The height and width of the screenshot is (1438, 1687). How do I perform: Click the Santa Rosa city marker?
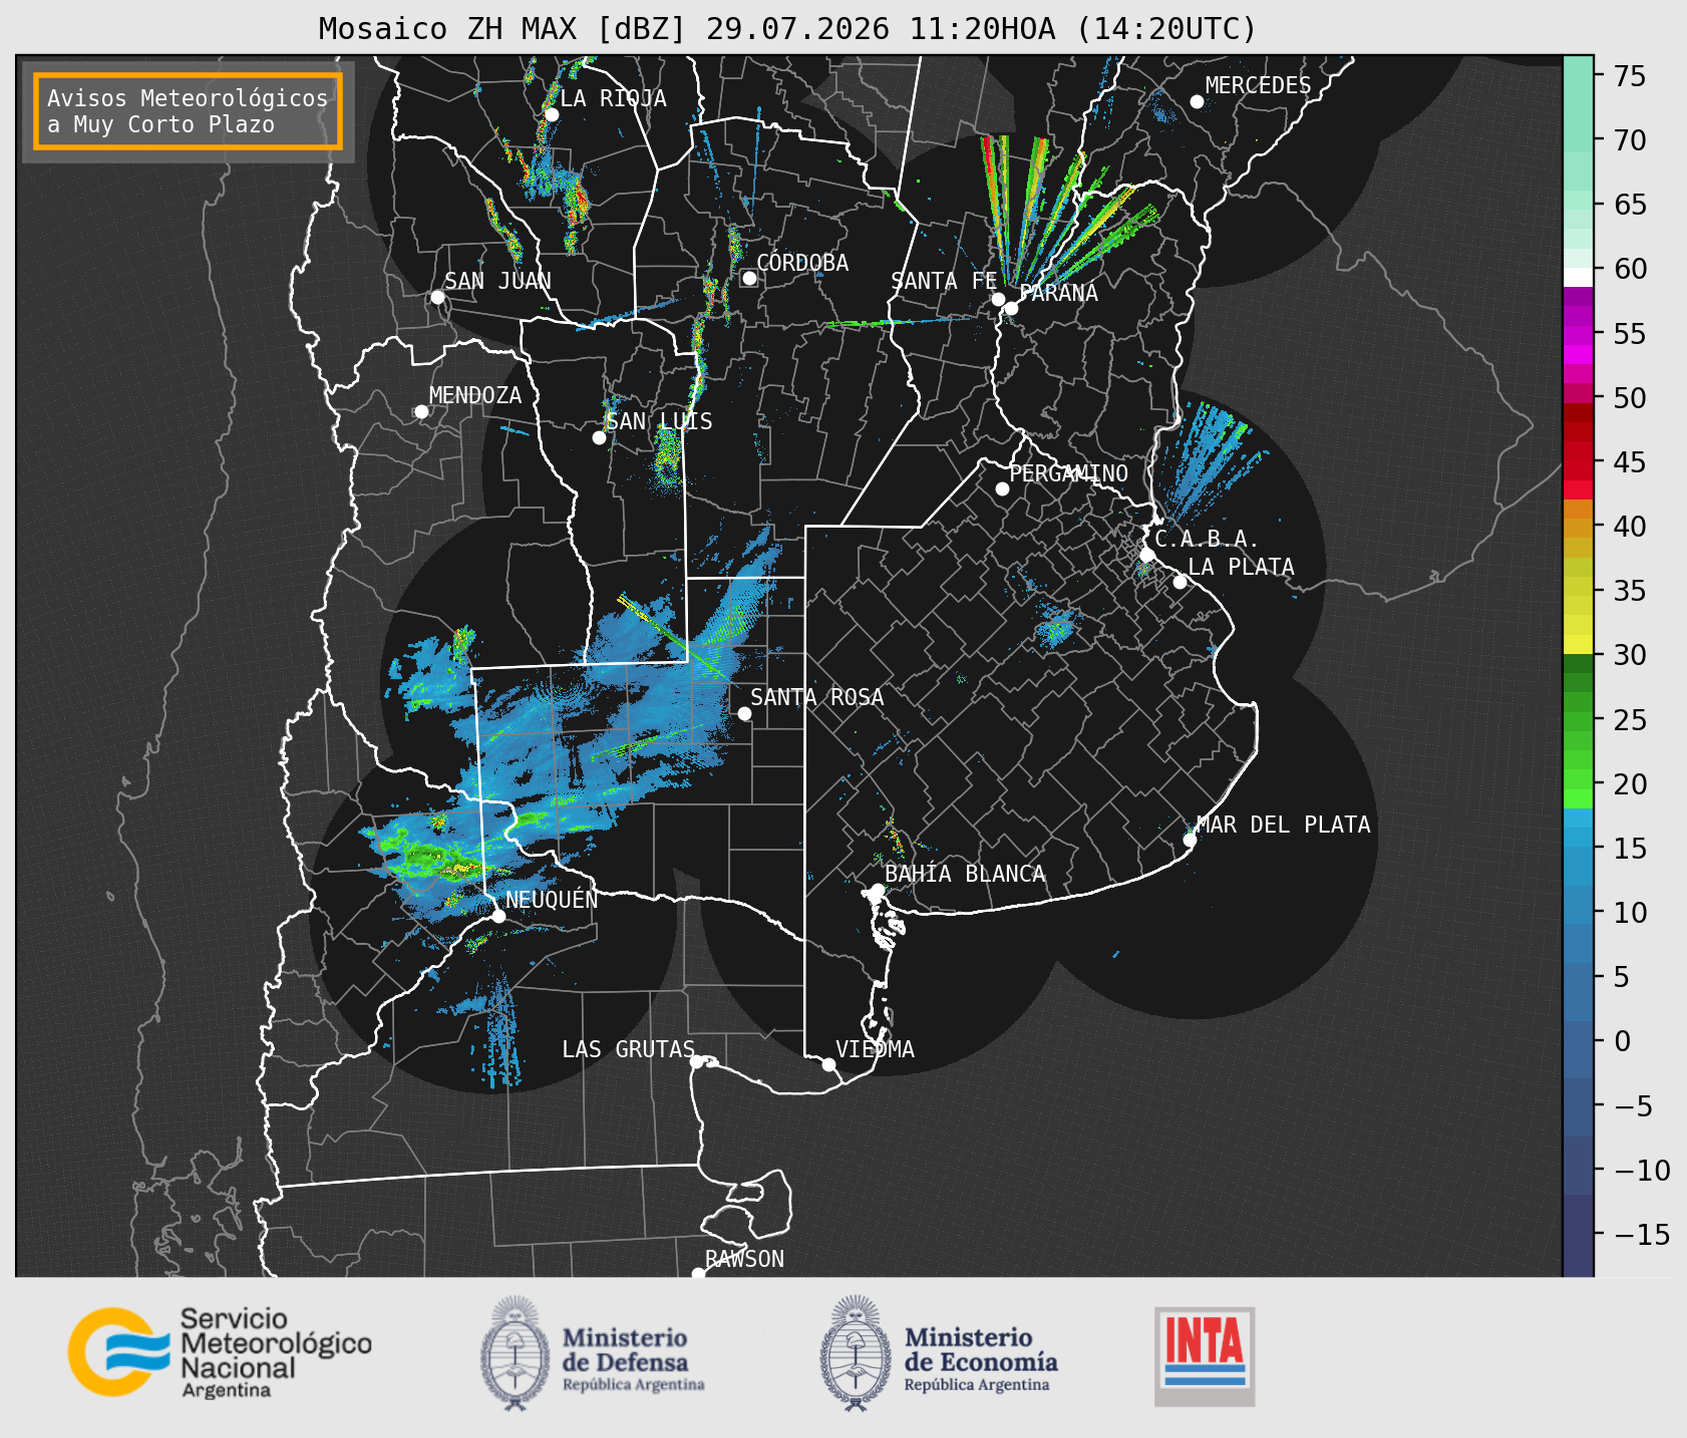point(744,713)
